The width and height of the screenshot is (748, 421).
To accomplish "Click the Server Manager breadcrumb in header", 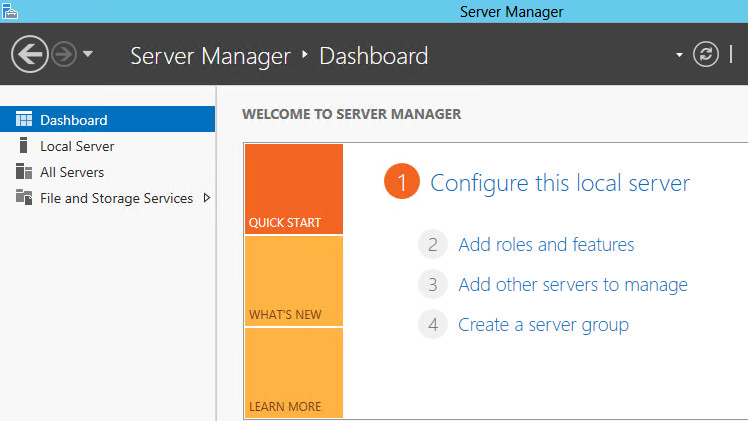I will [x=210, y=56].
